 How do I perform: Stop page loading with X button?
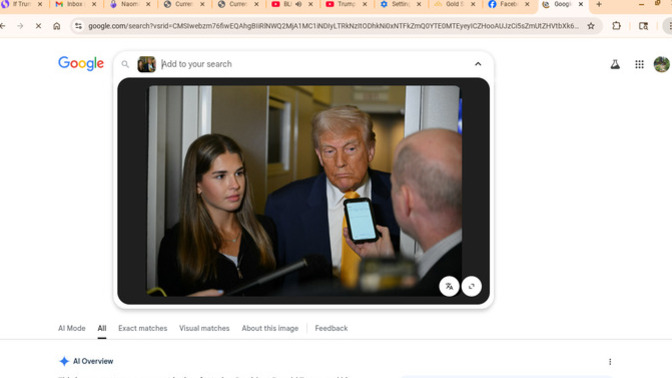point(38,26)
